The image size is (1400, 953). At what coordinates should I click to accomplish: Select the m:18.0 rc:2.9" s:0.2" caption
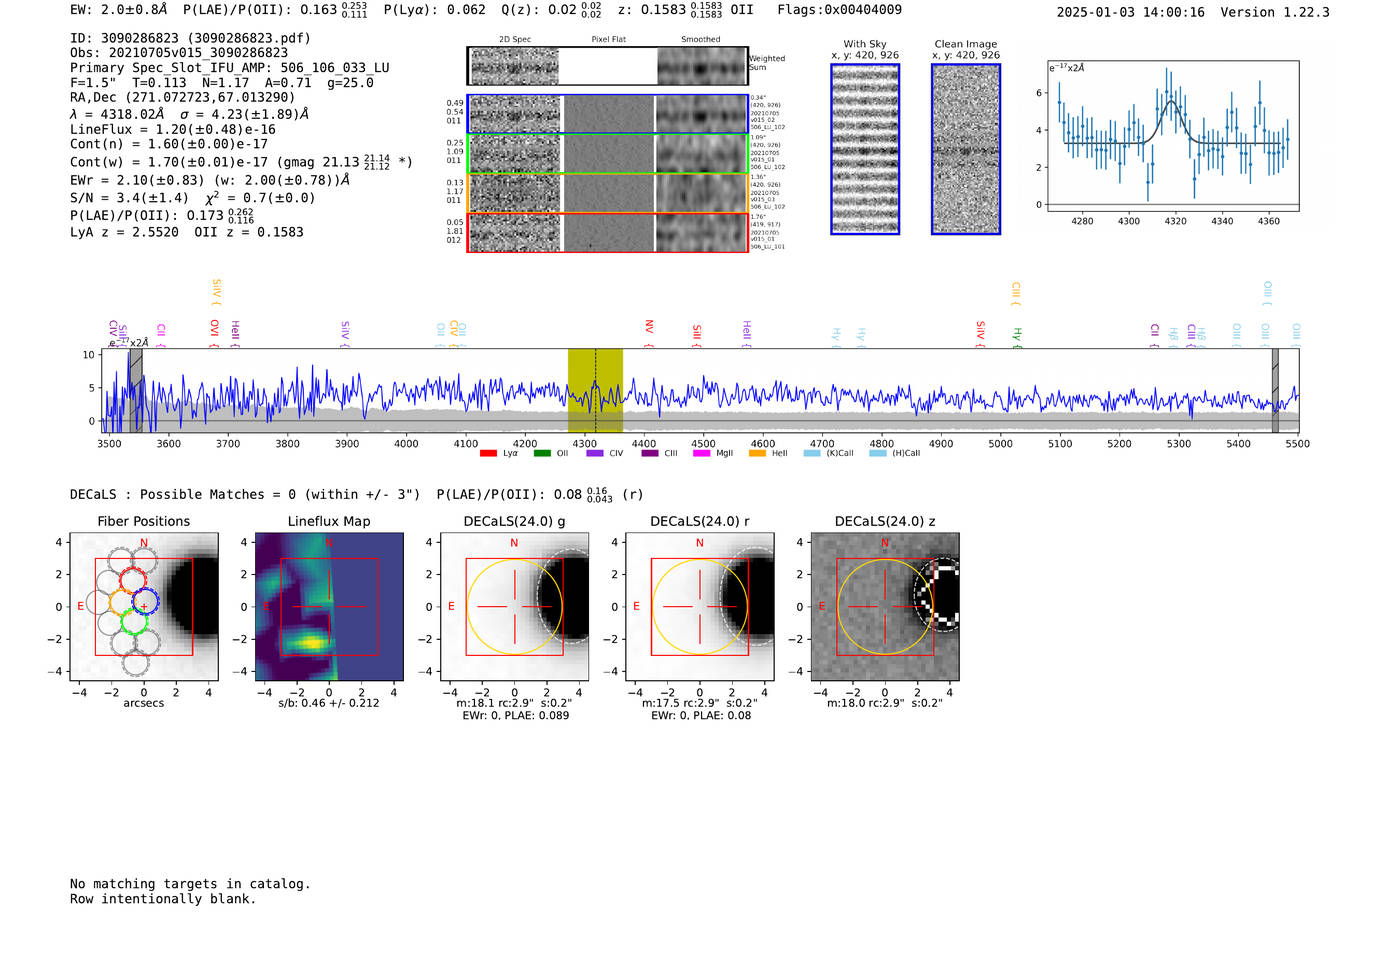click(x=885, y=703)
